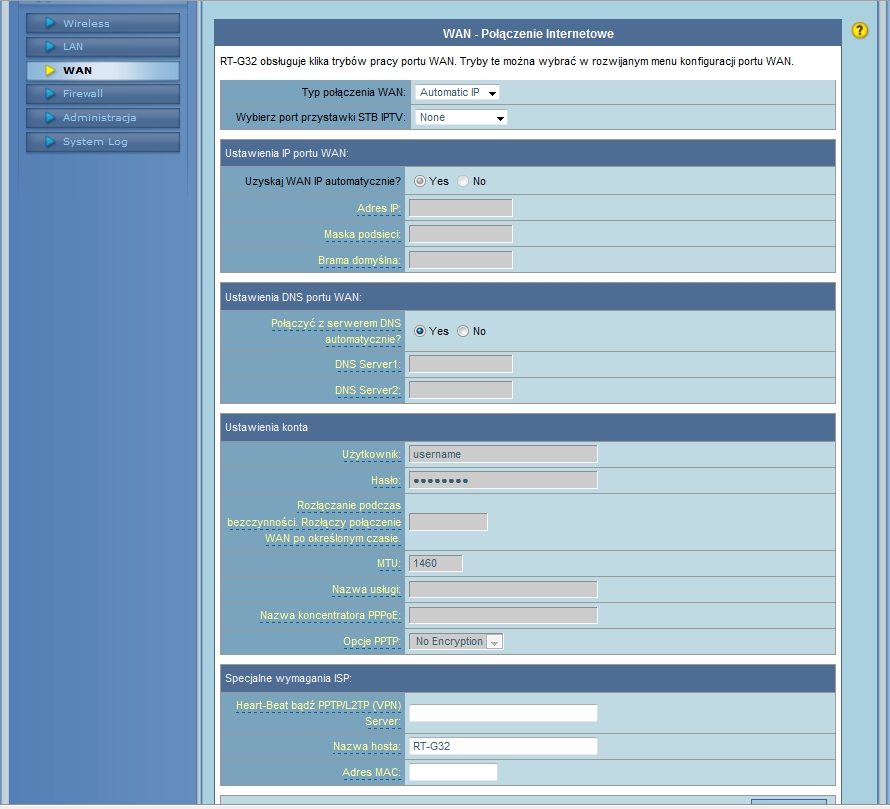Viewport: 890px width, 809px height.
Task: Open the LAN menu section
Action: pos(103,47)
